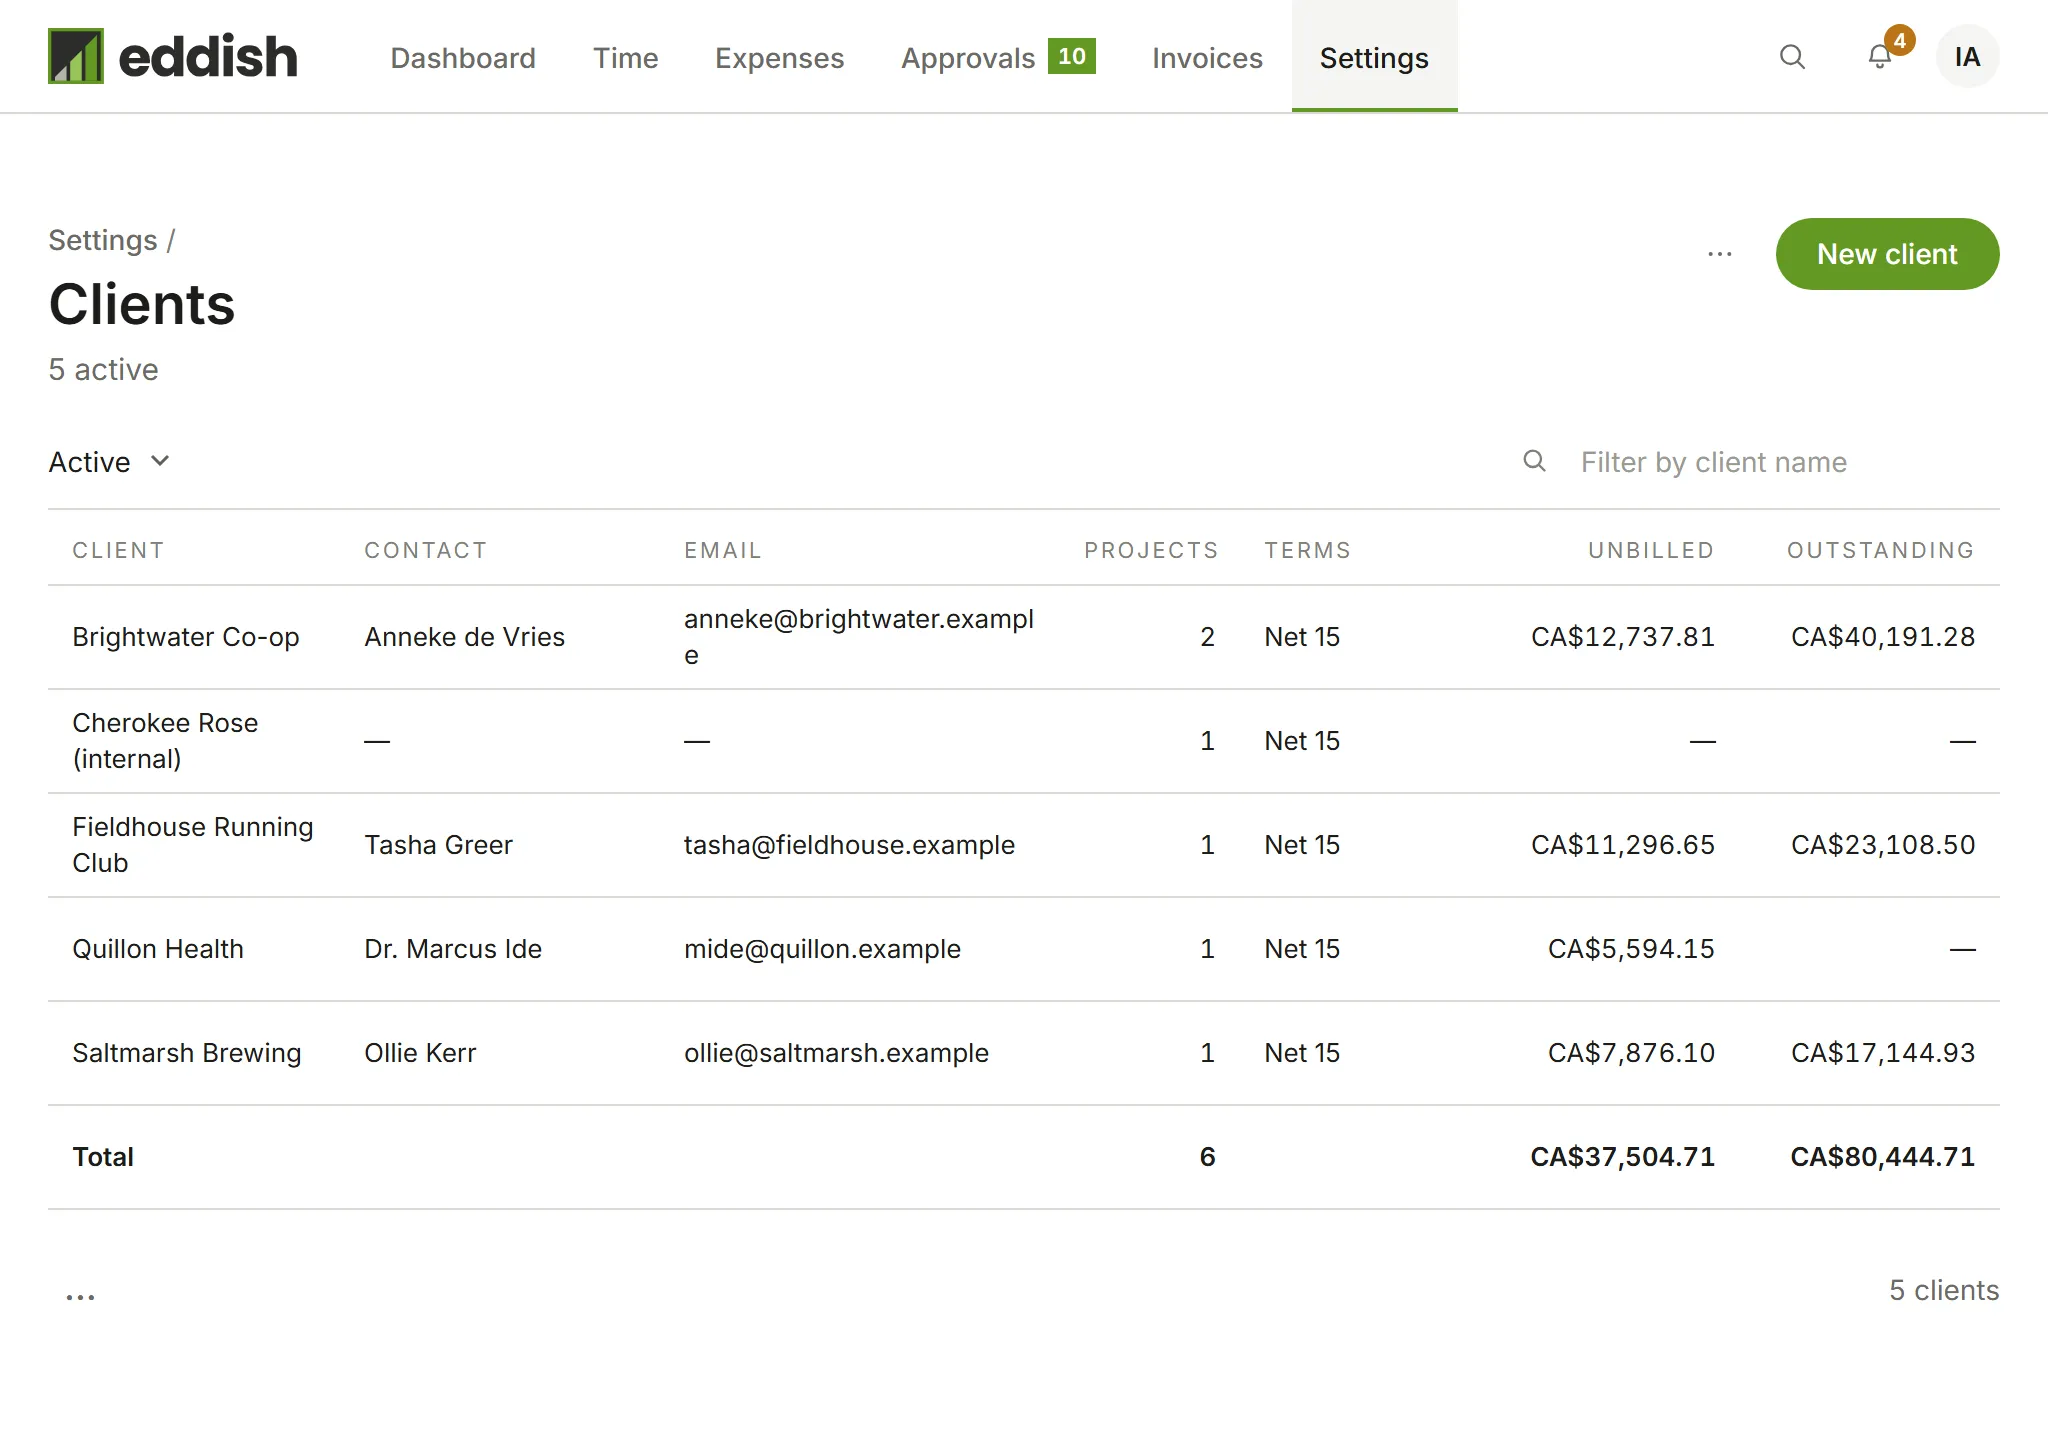The image size is (2048, 1438).
Task: Click contact Dr. Marcus Ide
Action: pos(453,949)
